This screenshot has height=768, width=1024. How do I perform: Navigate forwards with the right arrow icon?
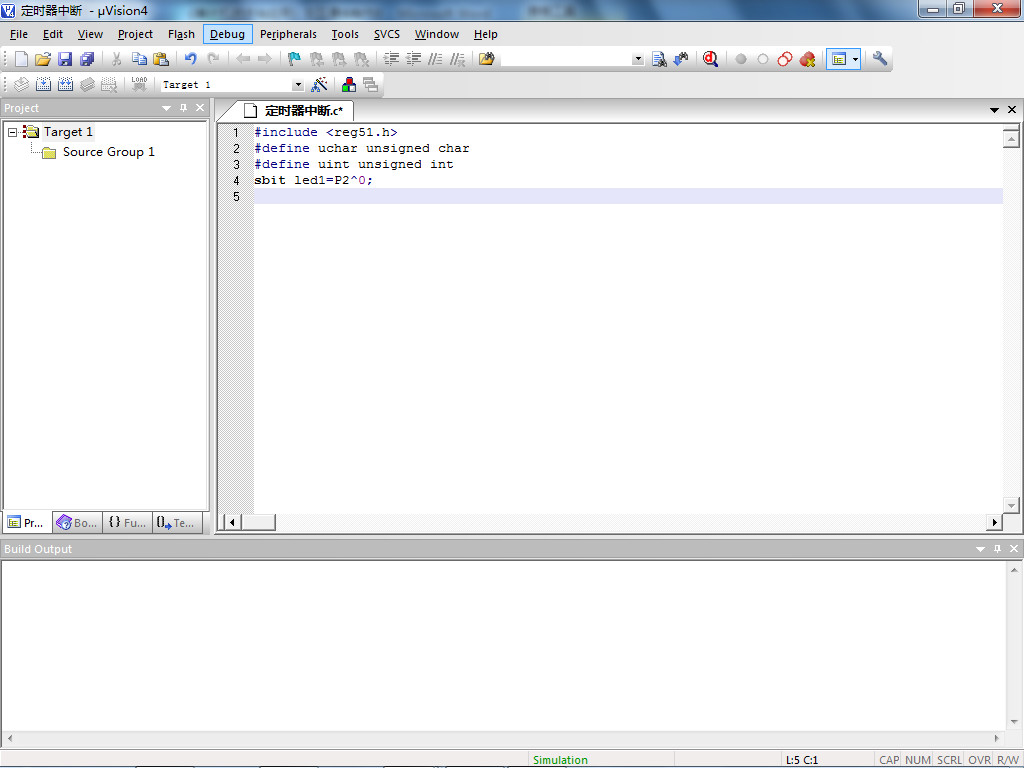coord(264,59)
